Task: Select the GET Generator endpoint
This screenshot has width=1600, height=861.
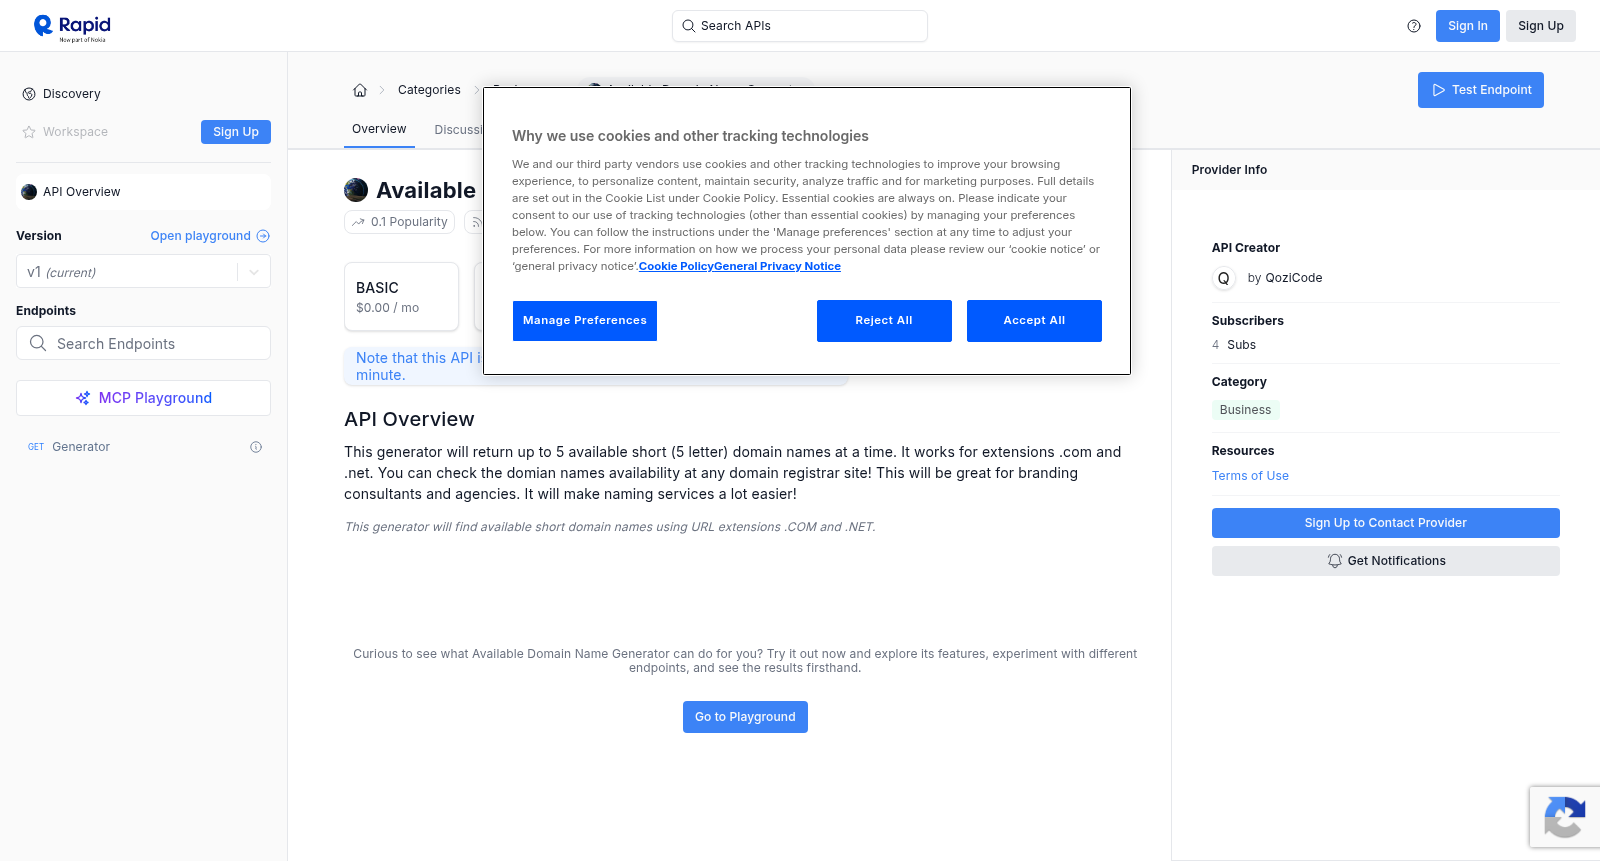Action: 143,447
